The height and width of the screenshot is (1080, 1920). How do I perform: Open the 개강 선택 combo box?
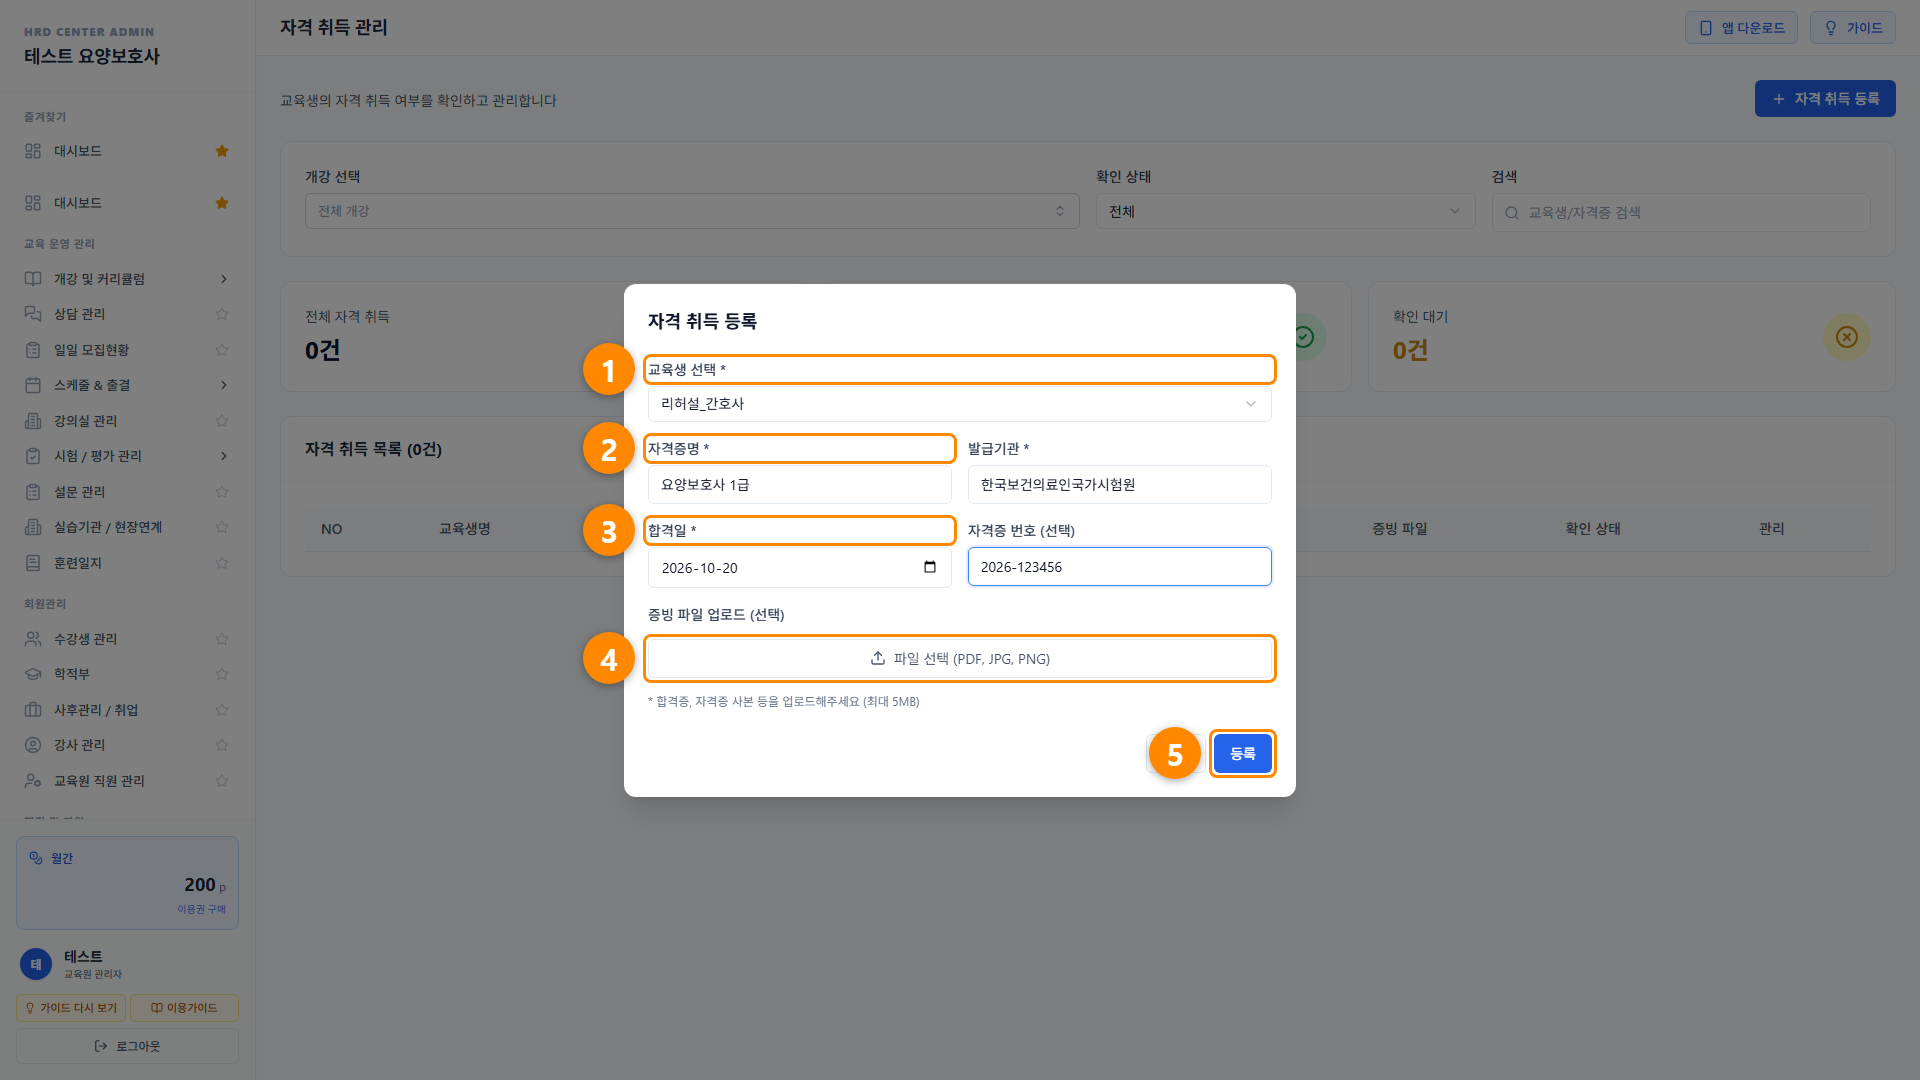[x=692, y=211]
